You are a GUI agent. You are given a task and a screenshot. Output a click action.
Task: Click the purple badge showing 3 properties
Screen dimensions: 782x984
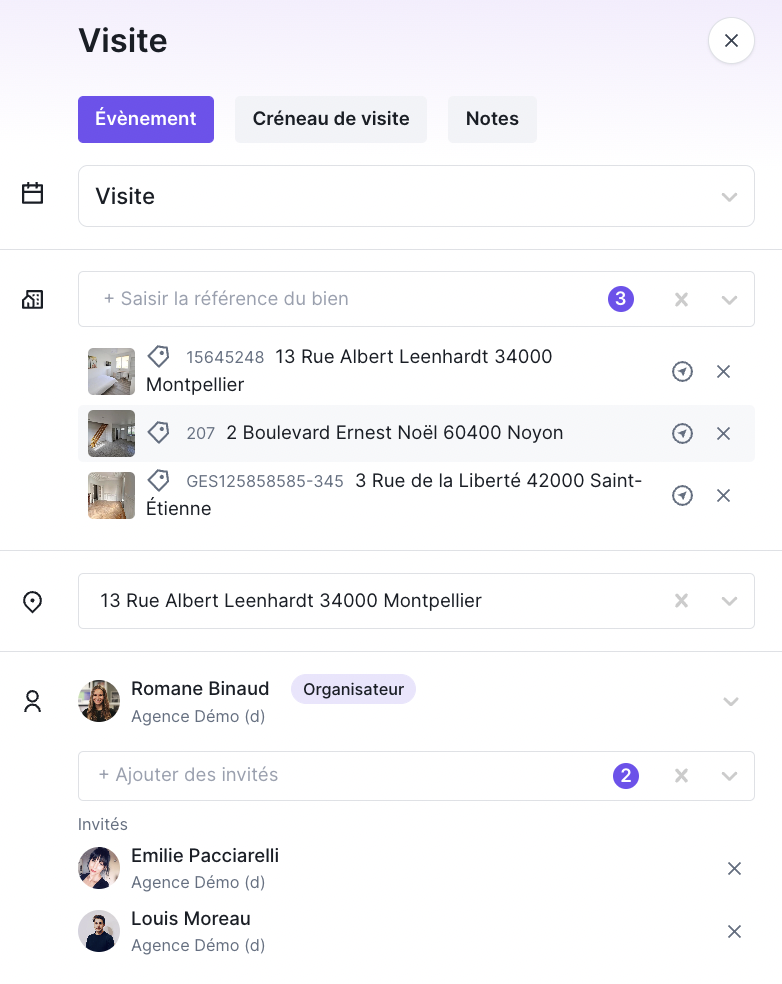pyautogui.click(x=621, y=299)
